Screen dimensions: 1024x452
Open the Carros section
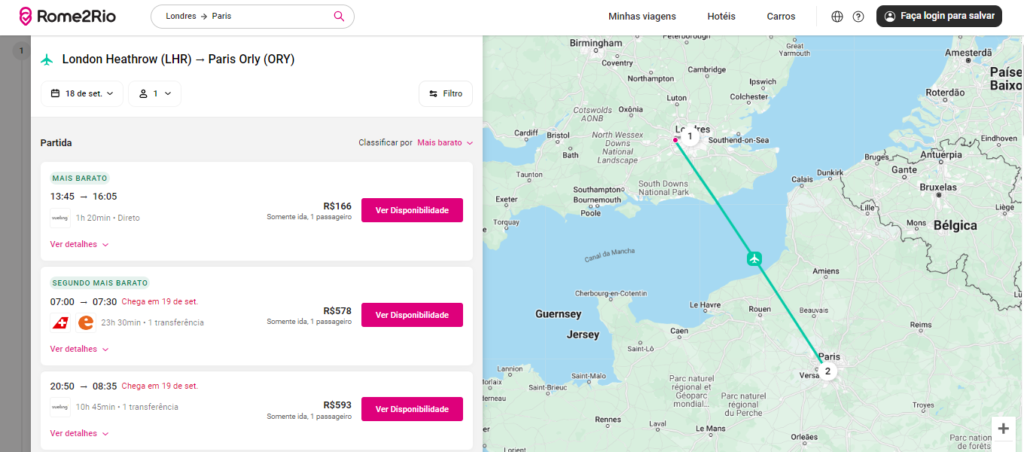pyautogui.click(x=781, y=16)
